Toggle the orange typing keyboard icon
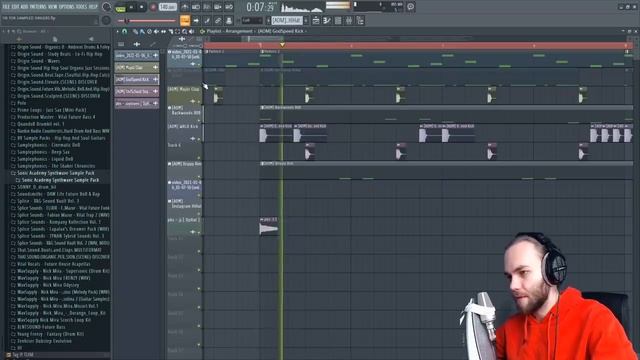This screenshot has width=640, height=360. coord(185,20)
